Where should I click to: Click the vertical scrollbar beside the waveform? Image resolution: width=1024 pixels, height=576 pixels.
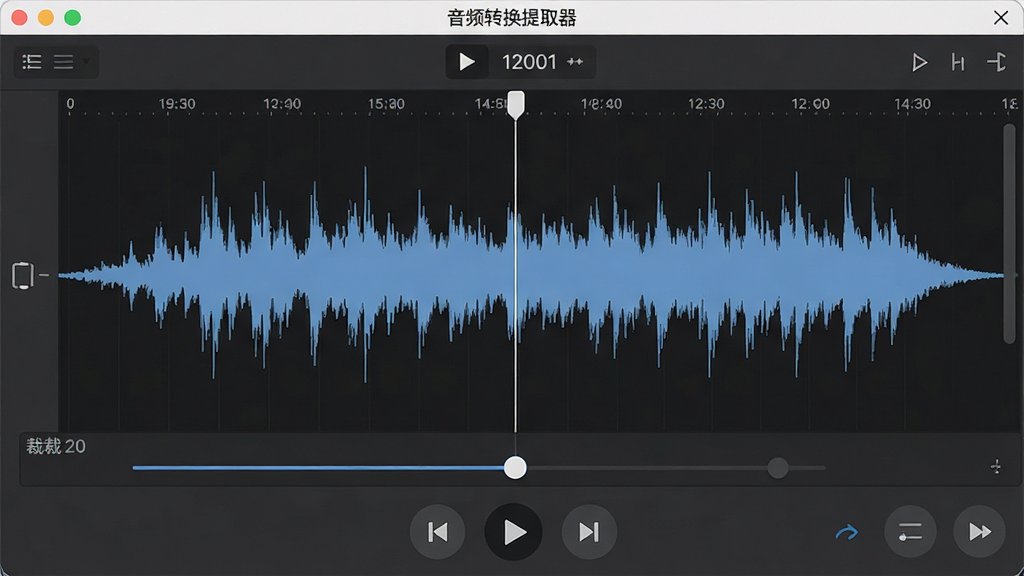1010,233
